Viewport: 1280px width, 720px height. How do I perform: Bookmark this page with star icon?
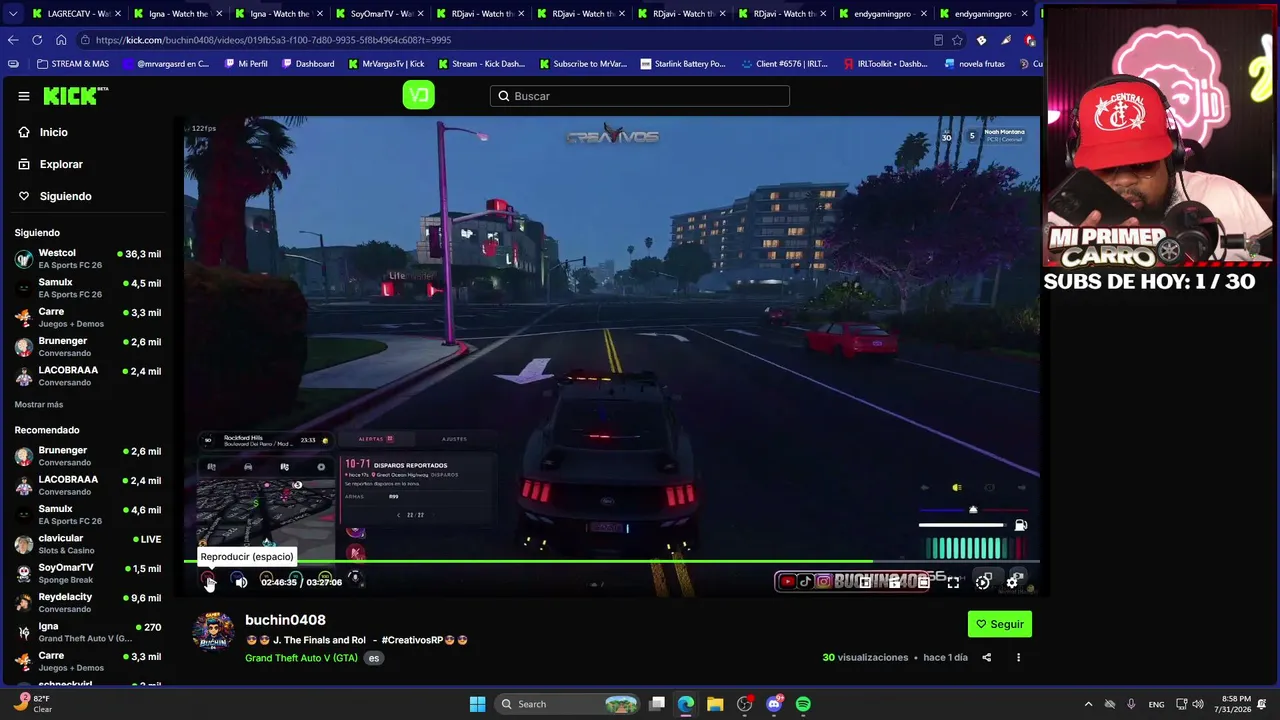coord(957,40)
